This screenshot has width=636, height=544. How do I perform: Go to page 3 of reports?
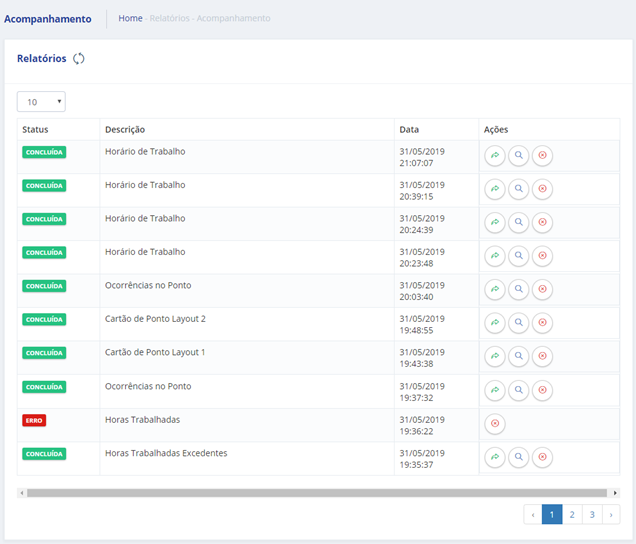(x=592, y=515)
